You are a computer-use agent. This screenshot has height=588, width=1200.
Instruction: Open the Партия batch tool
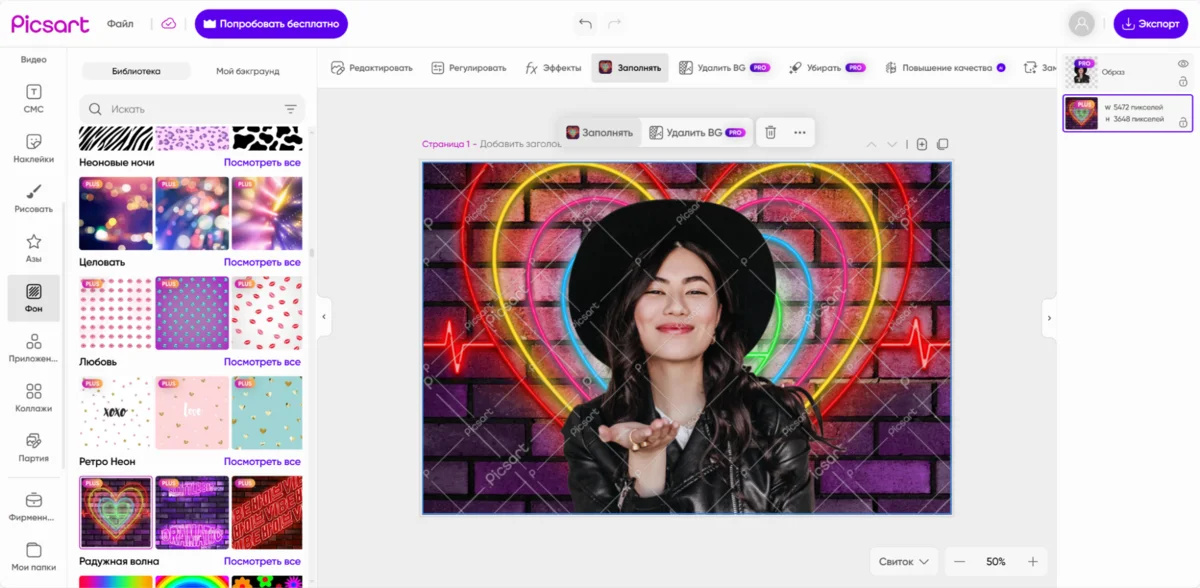33,447
